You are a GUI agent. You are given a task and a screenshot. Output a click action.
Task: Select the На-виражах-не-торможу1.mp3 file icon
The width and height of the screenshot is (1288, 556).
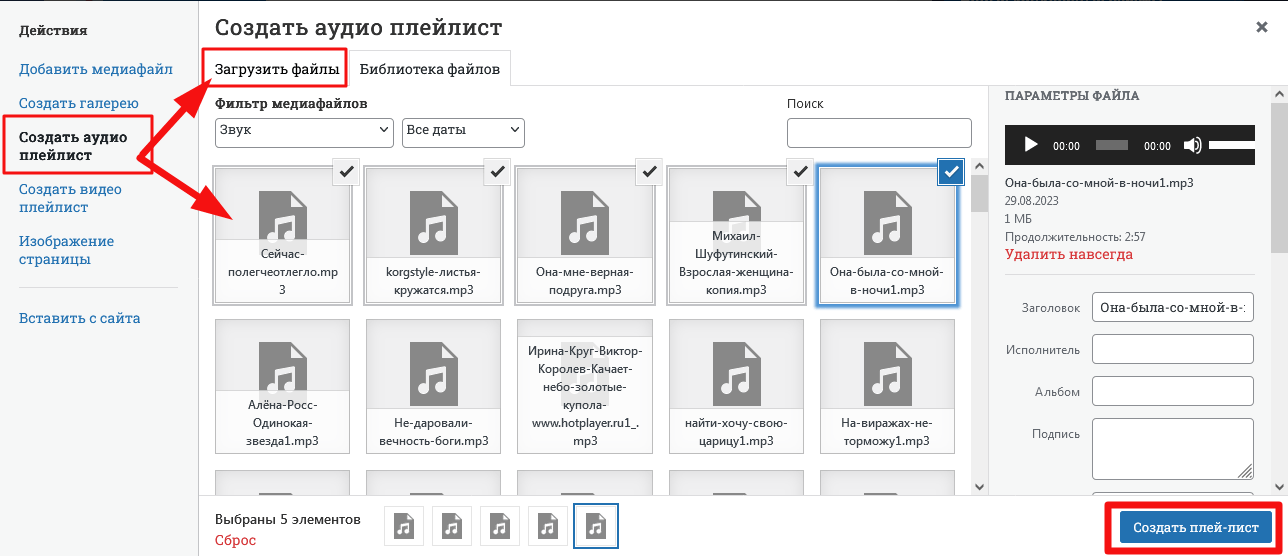point(888,386)
